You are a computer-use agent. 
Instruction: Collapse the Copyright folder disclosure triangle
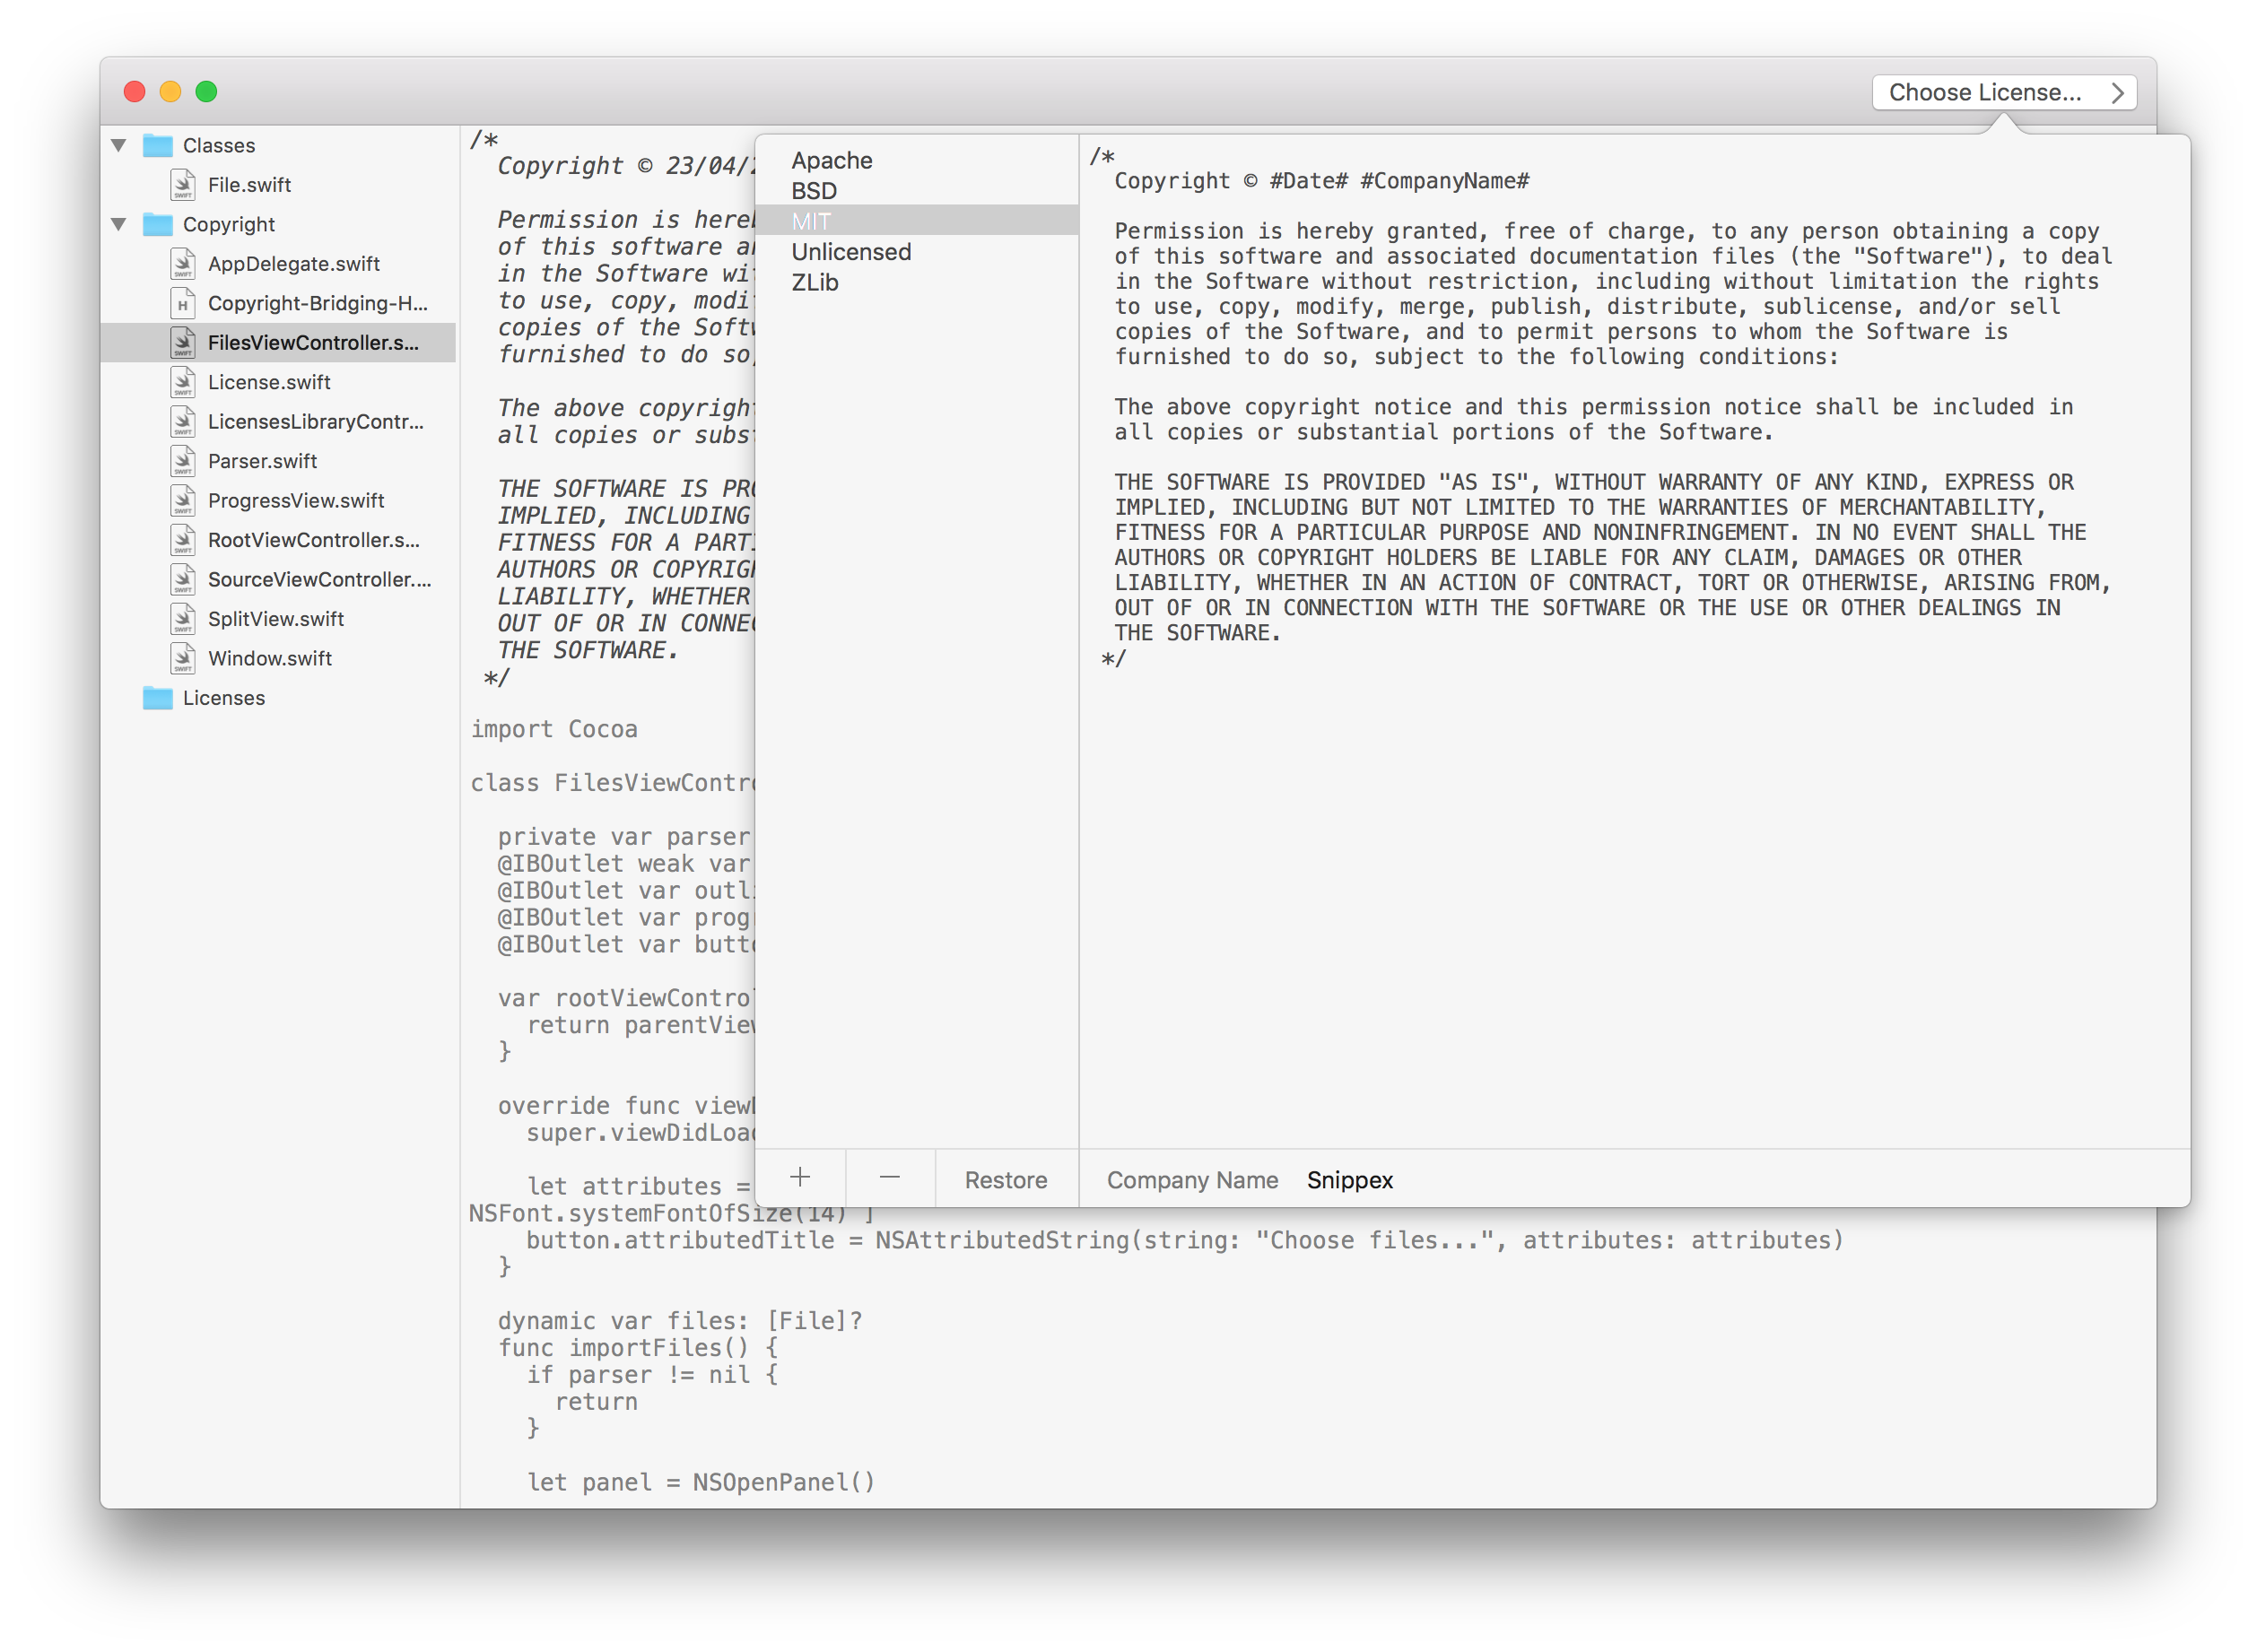point(119,225)
